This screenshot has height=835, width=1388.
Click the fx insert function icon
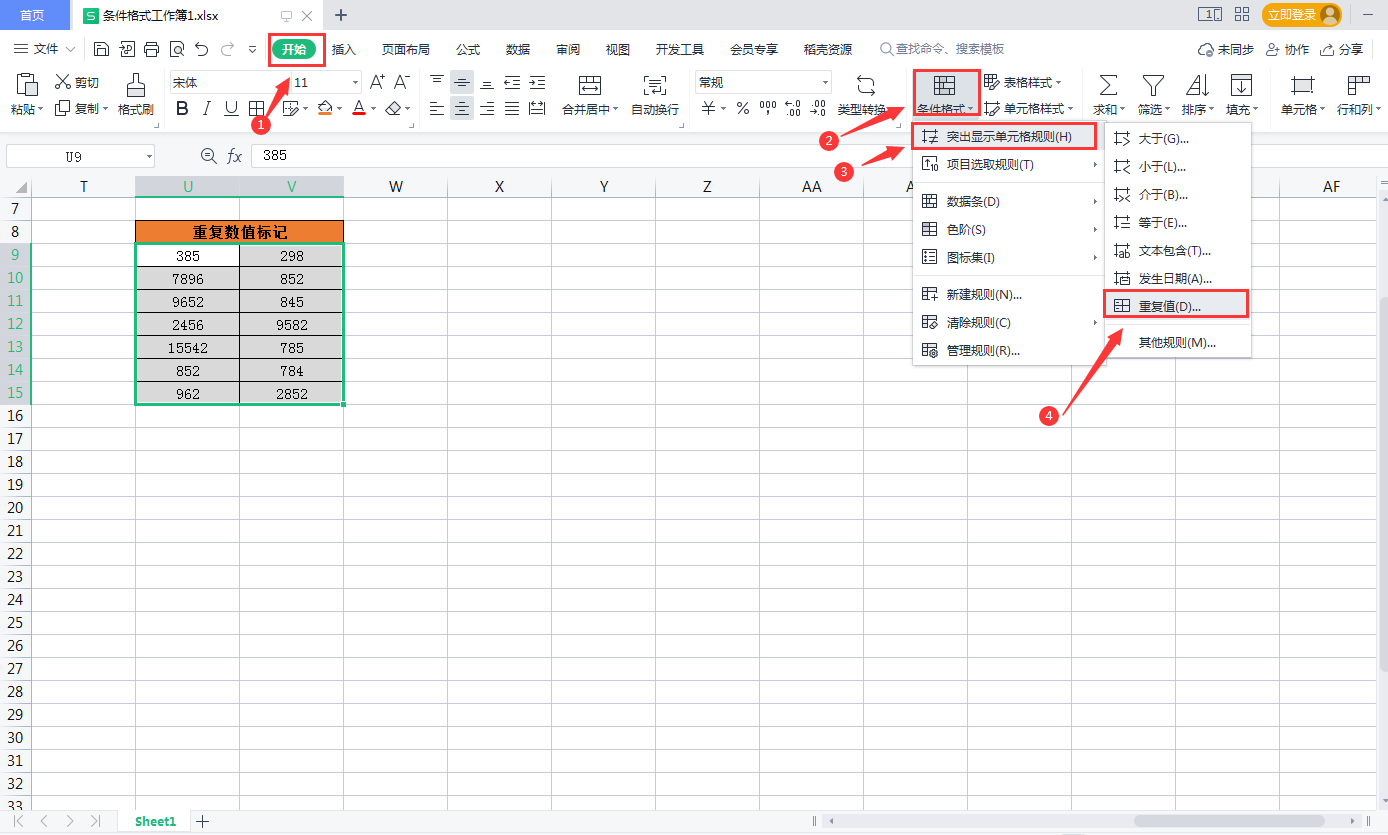235,155
